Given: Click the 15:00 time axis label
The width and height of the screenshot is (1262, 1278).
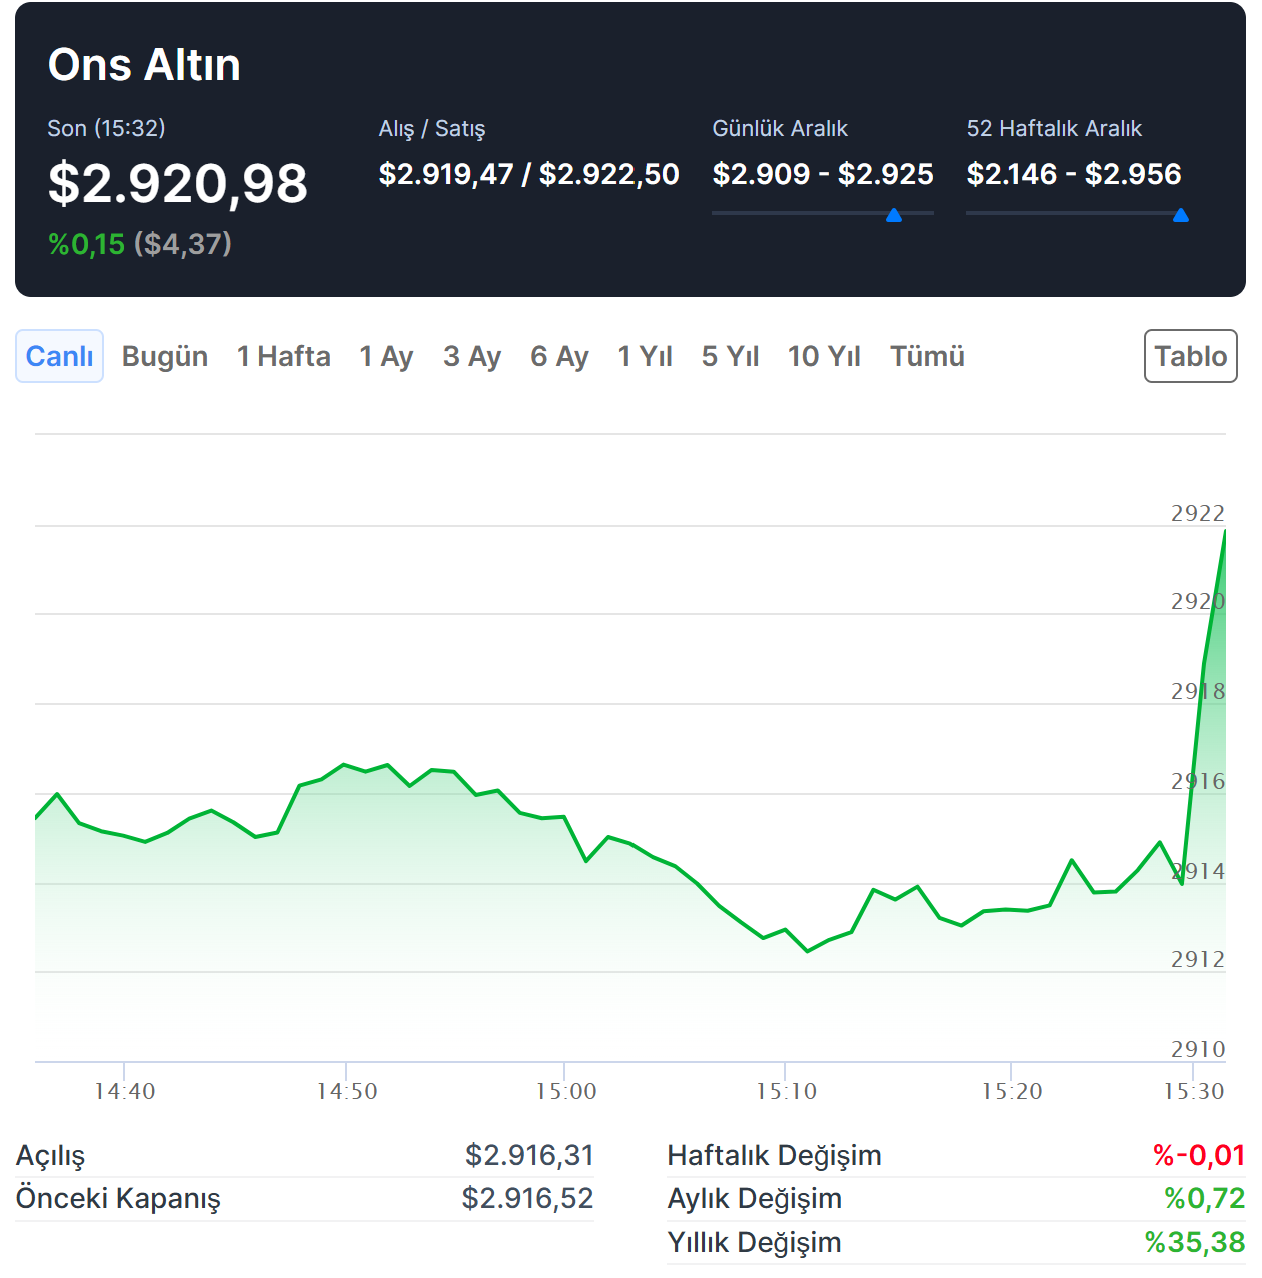Looking at the screenshot, I should point(566,1091).
